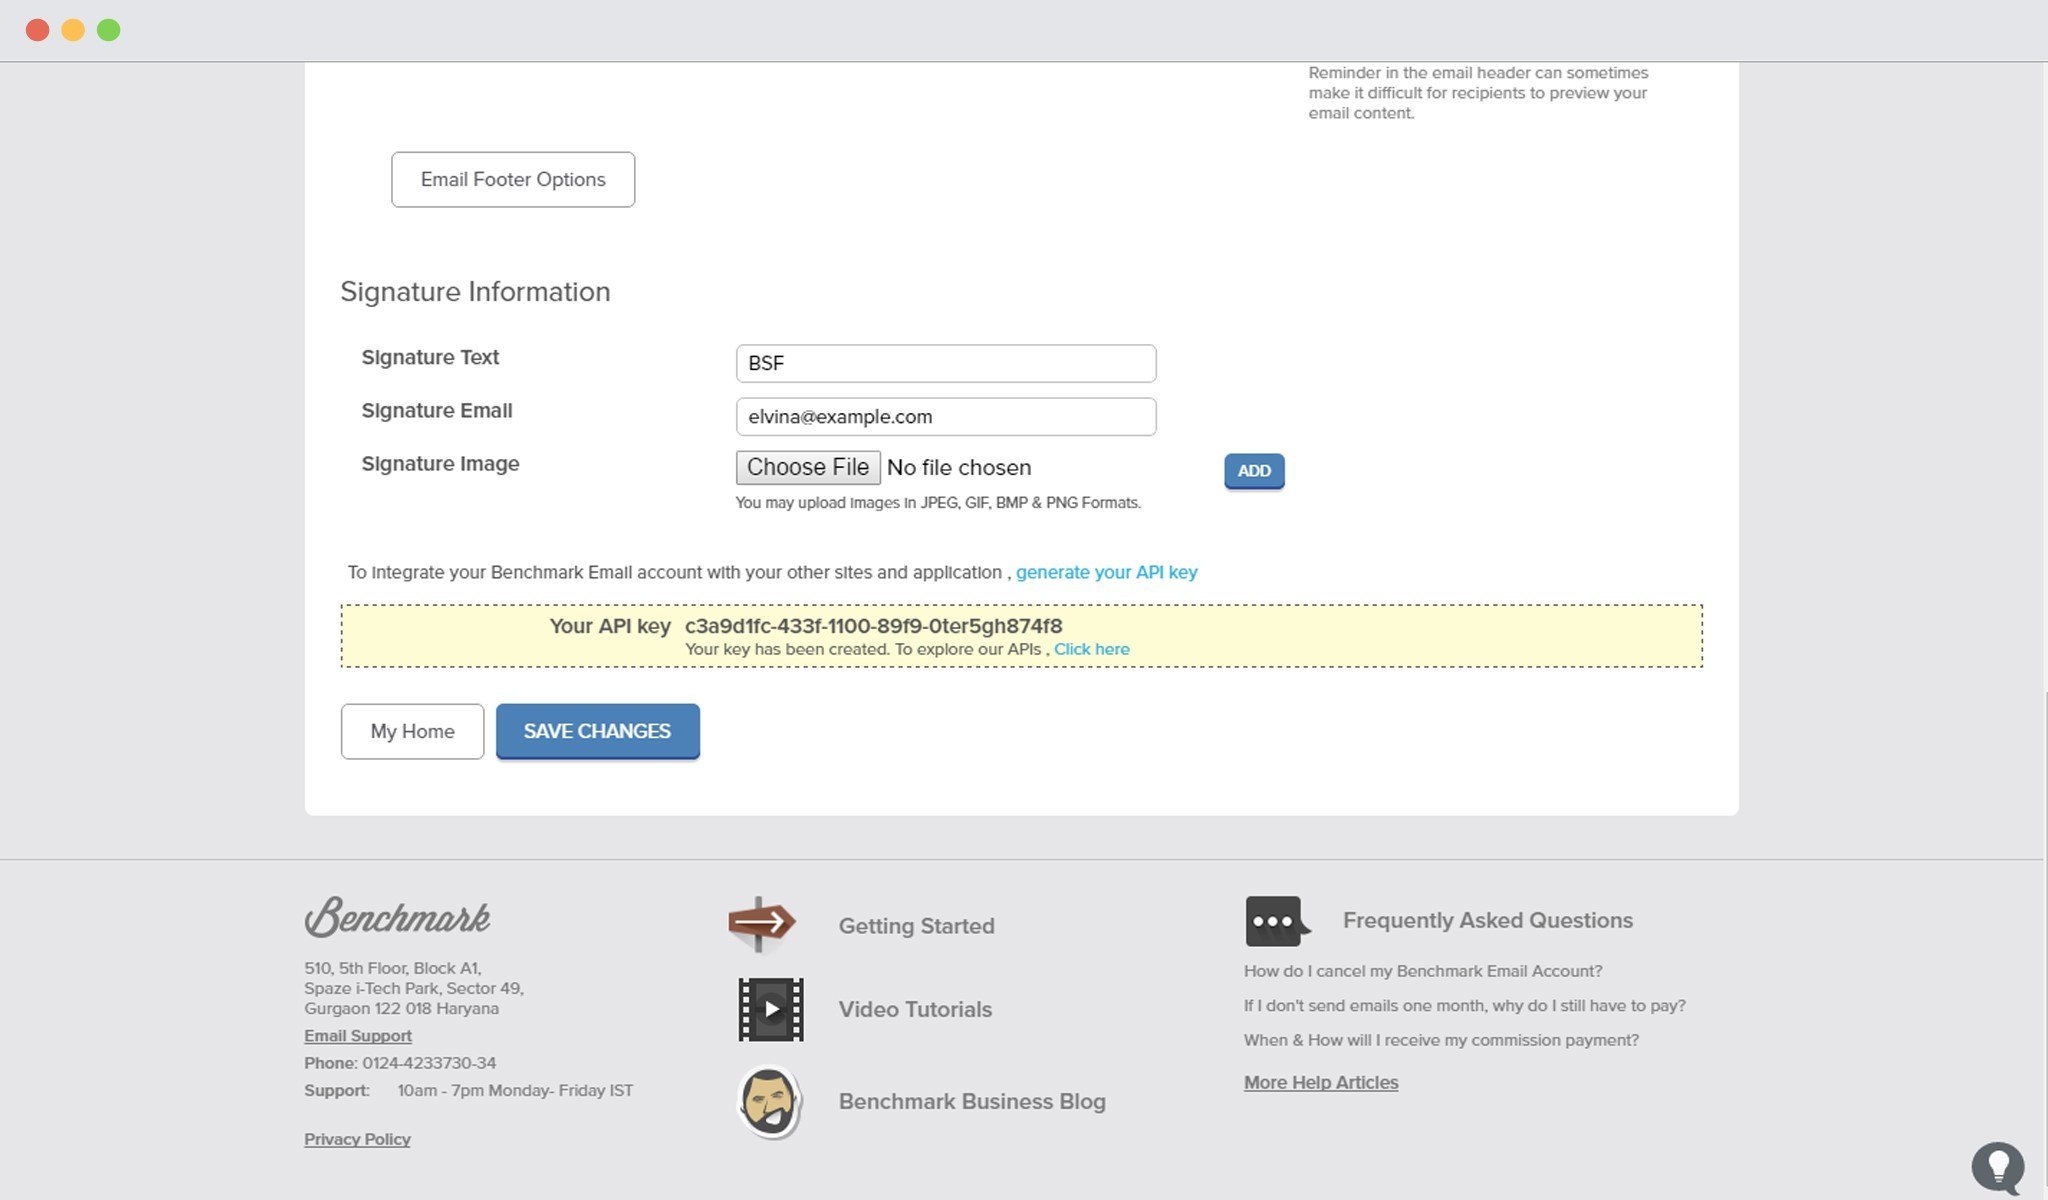Click the Getting Started signpost icon

pyautogui.click(x=762, y=924)
